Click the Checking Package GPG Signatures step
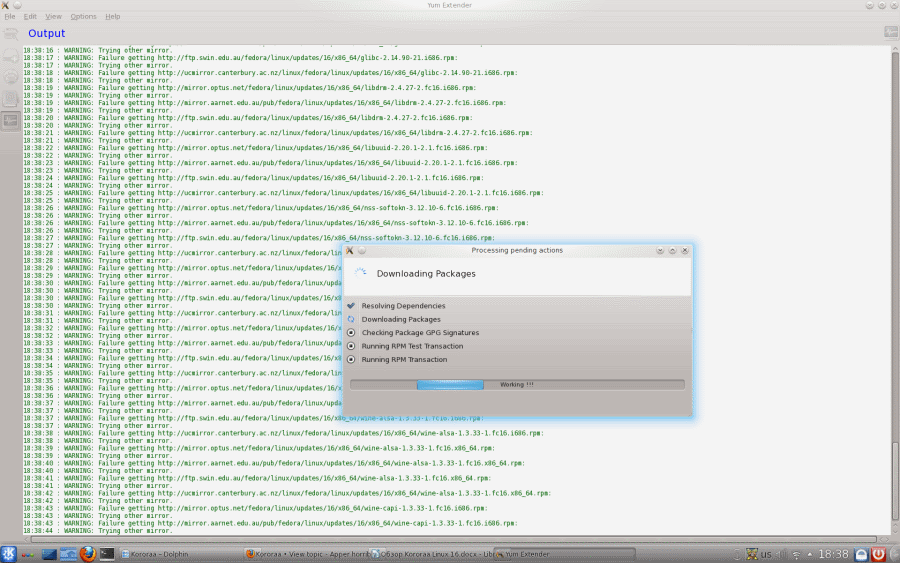 (x=420, y=332)
